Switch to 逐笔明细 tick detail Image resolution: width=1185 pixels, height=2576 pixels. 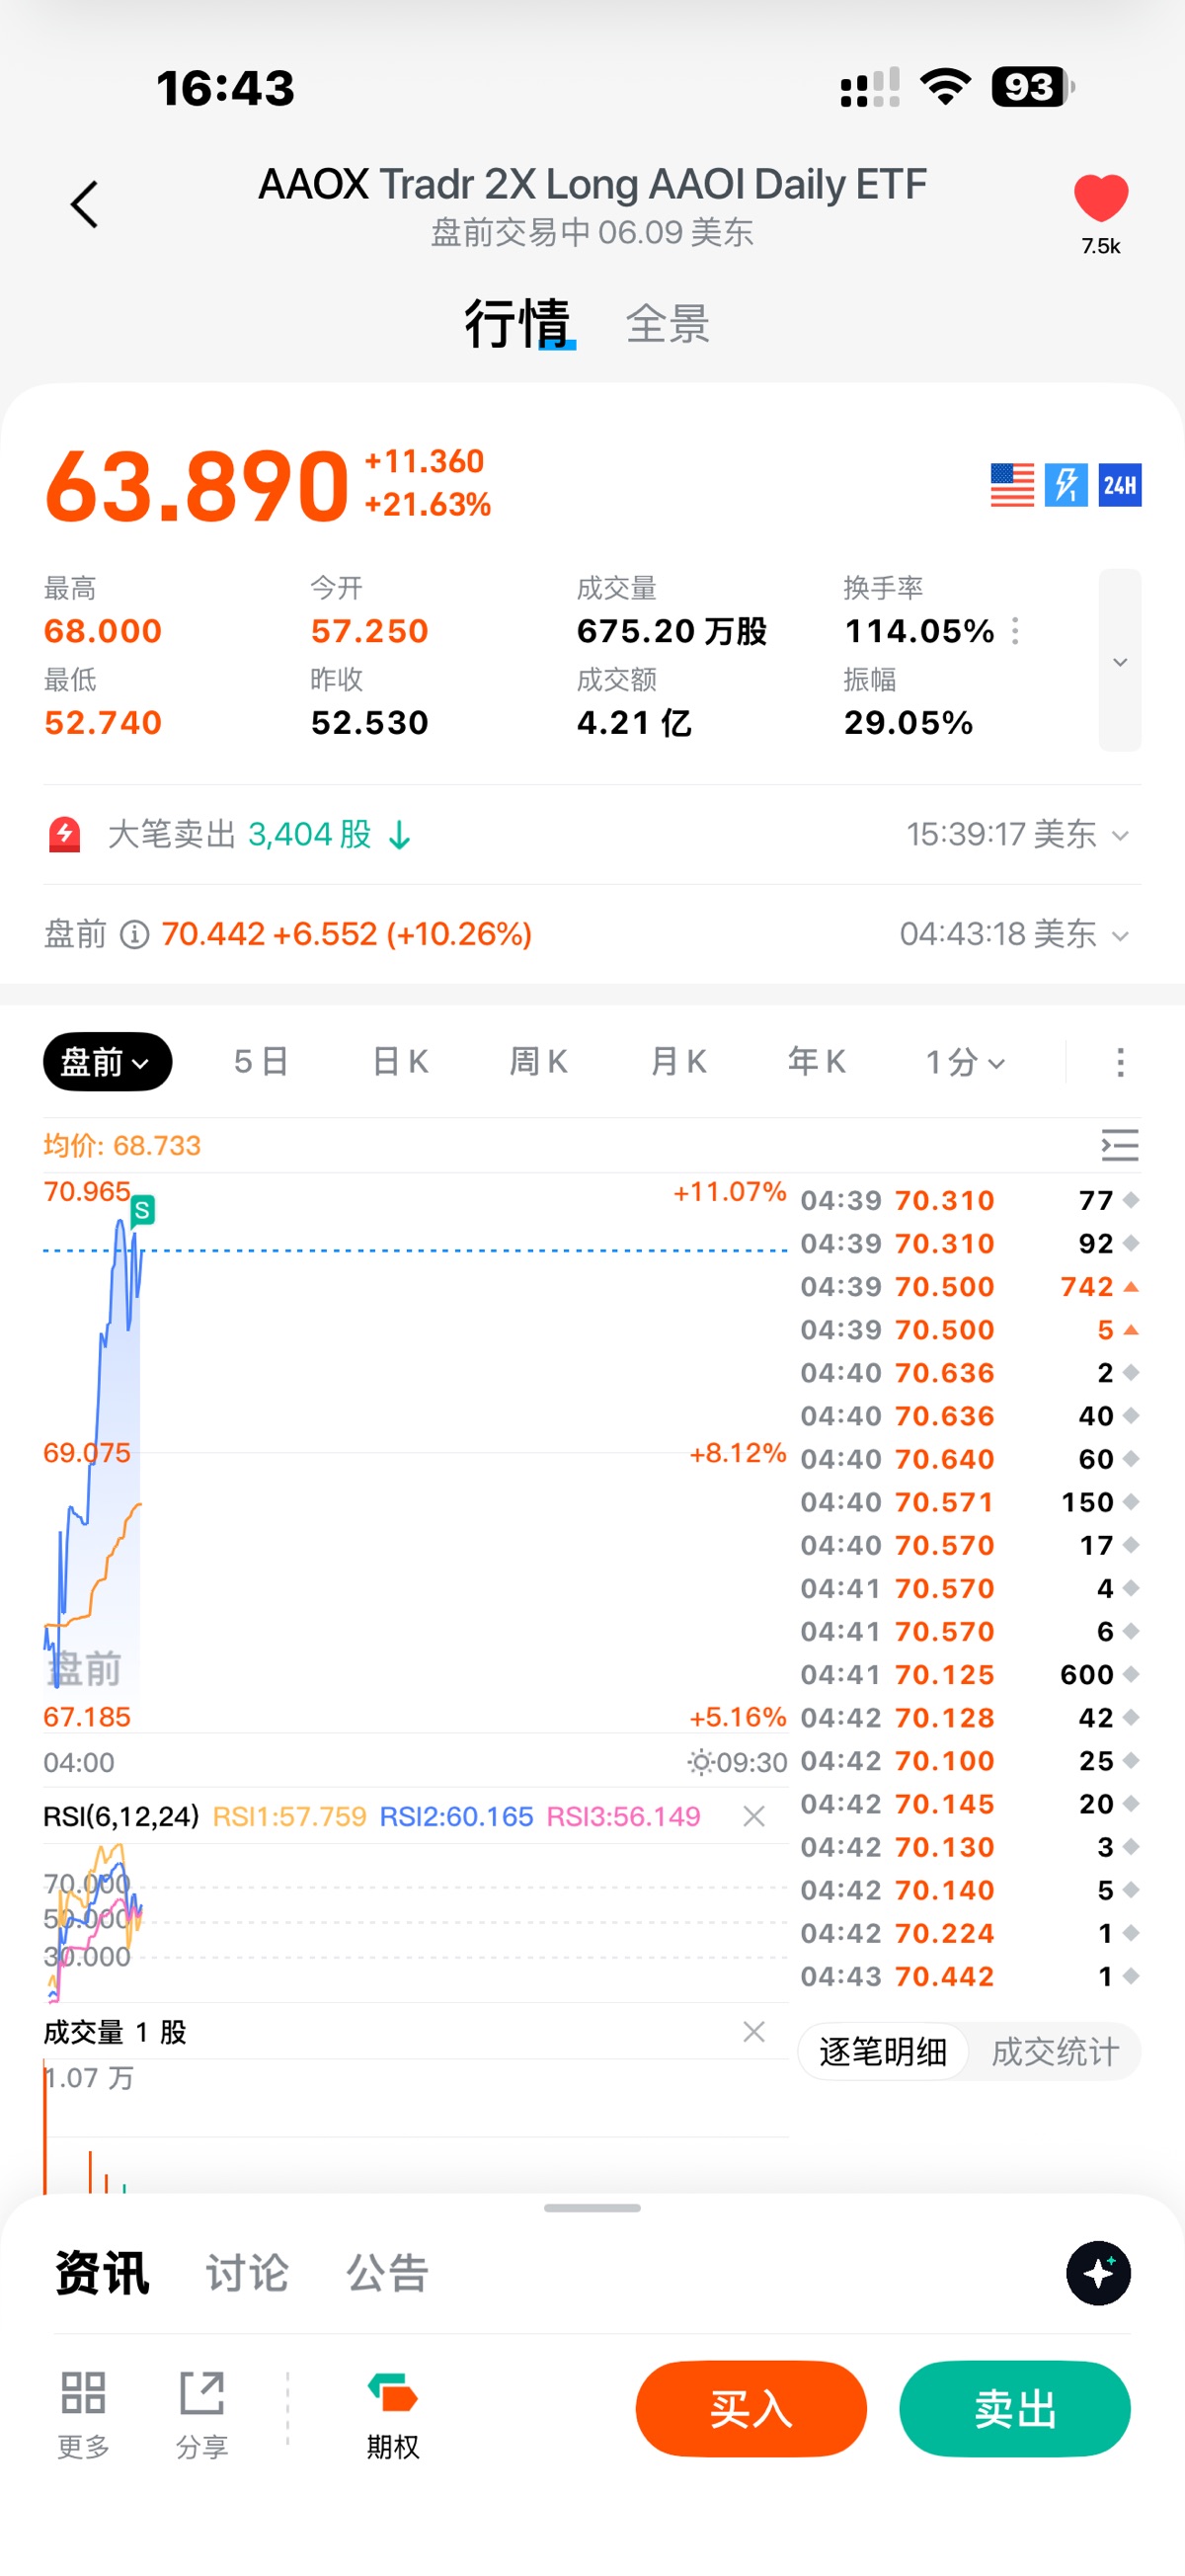pos(883,2052)
